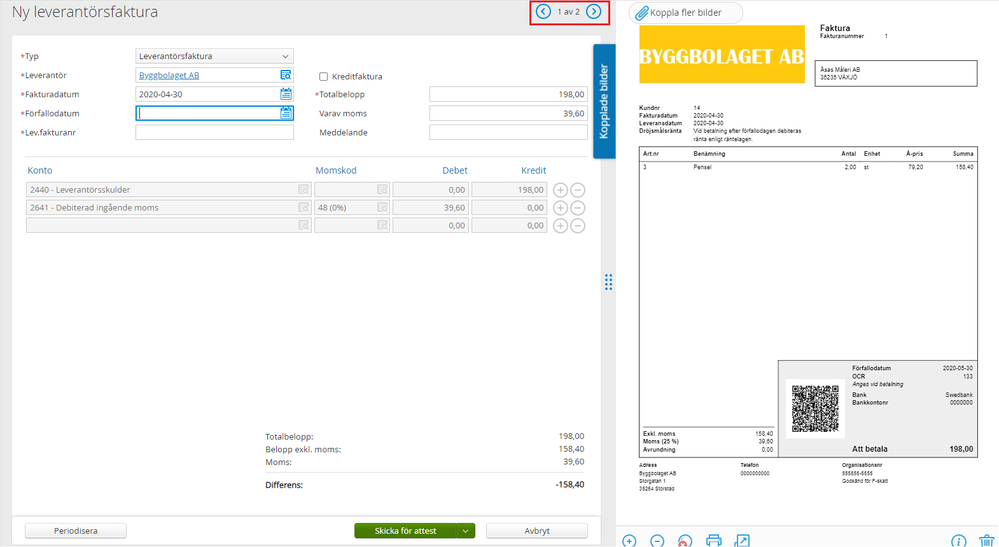Open calendar picker for Fakturadatum
Screen dimensions: 999x547
(286, 94)
